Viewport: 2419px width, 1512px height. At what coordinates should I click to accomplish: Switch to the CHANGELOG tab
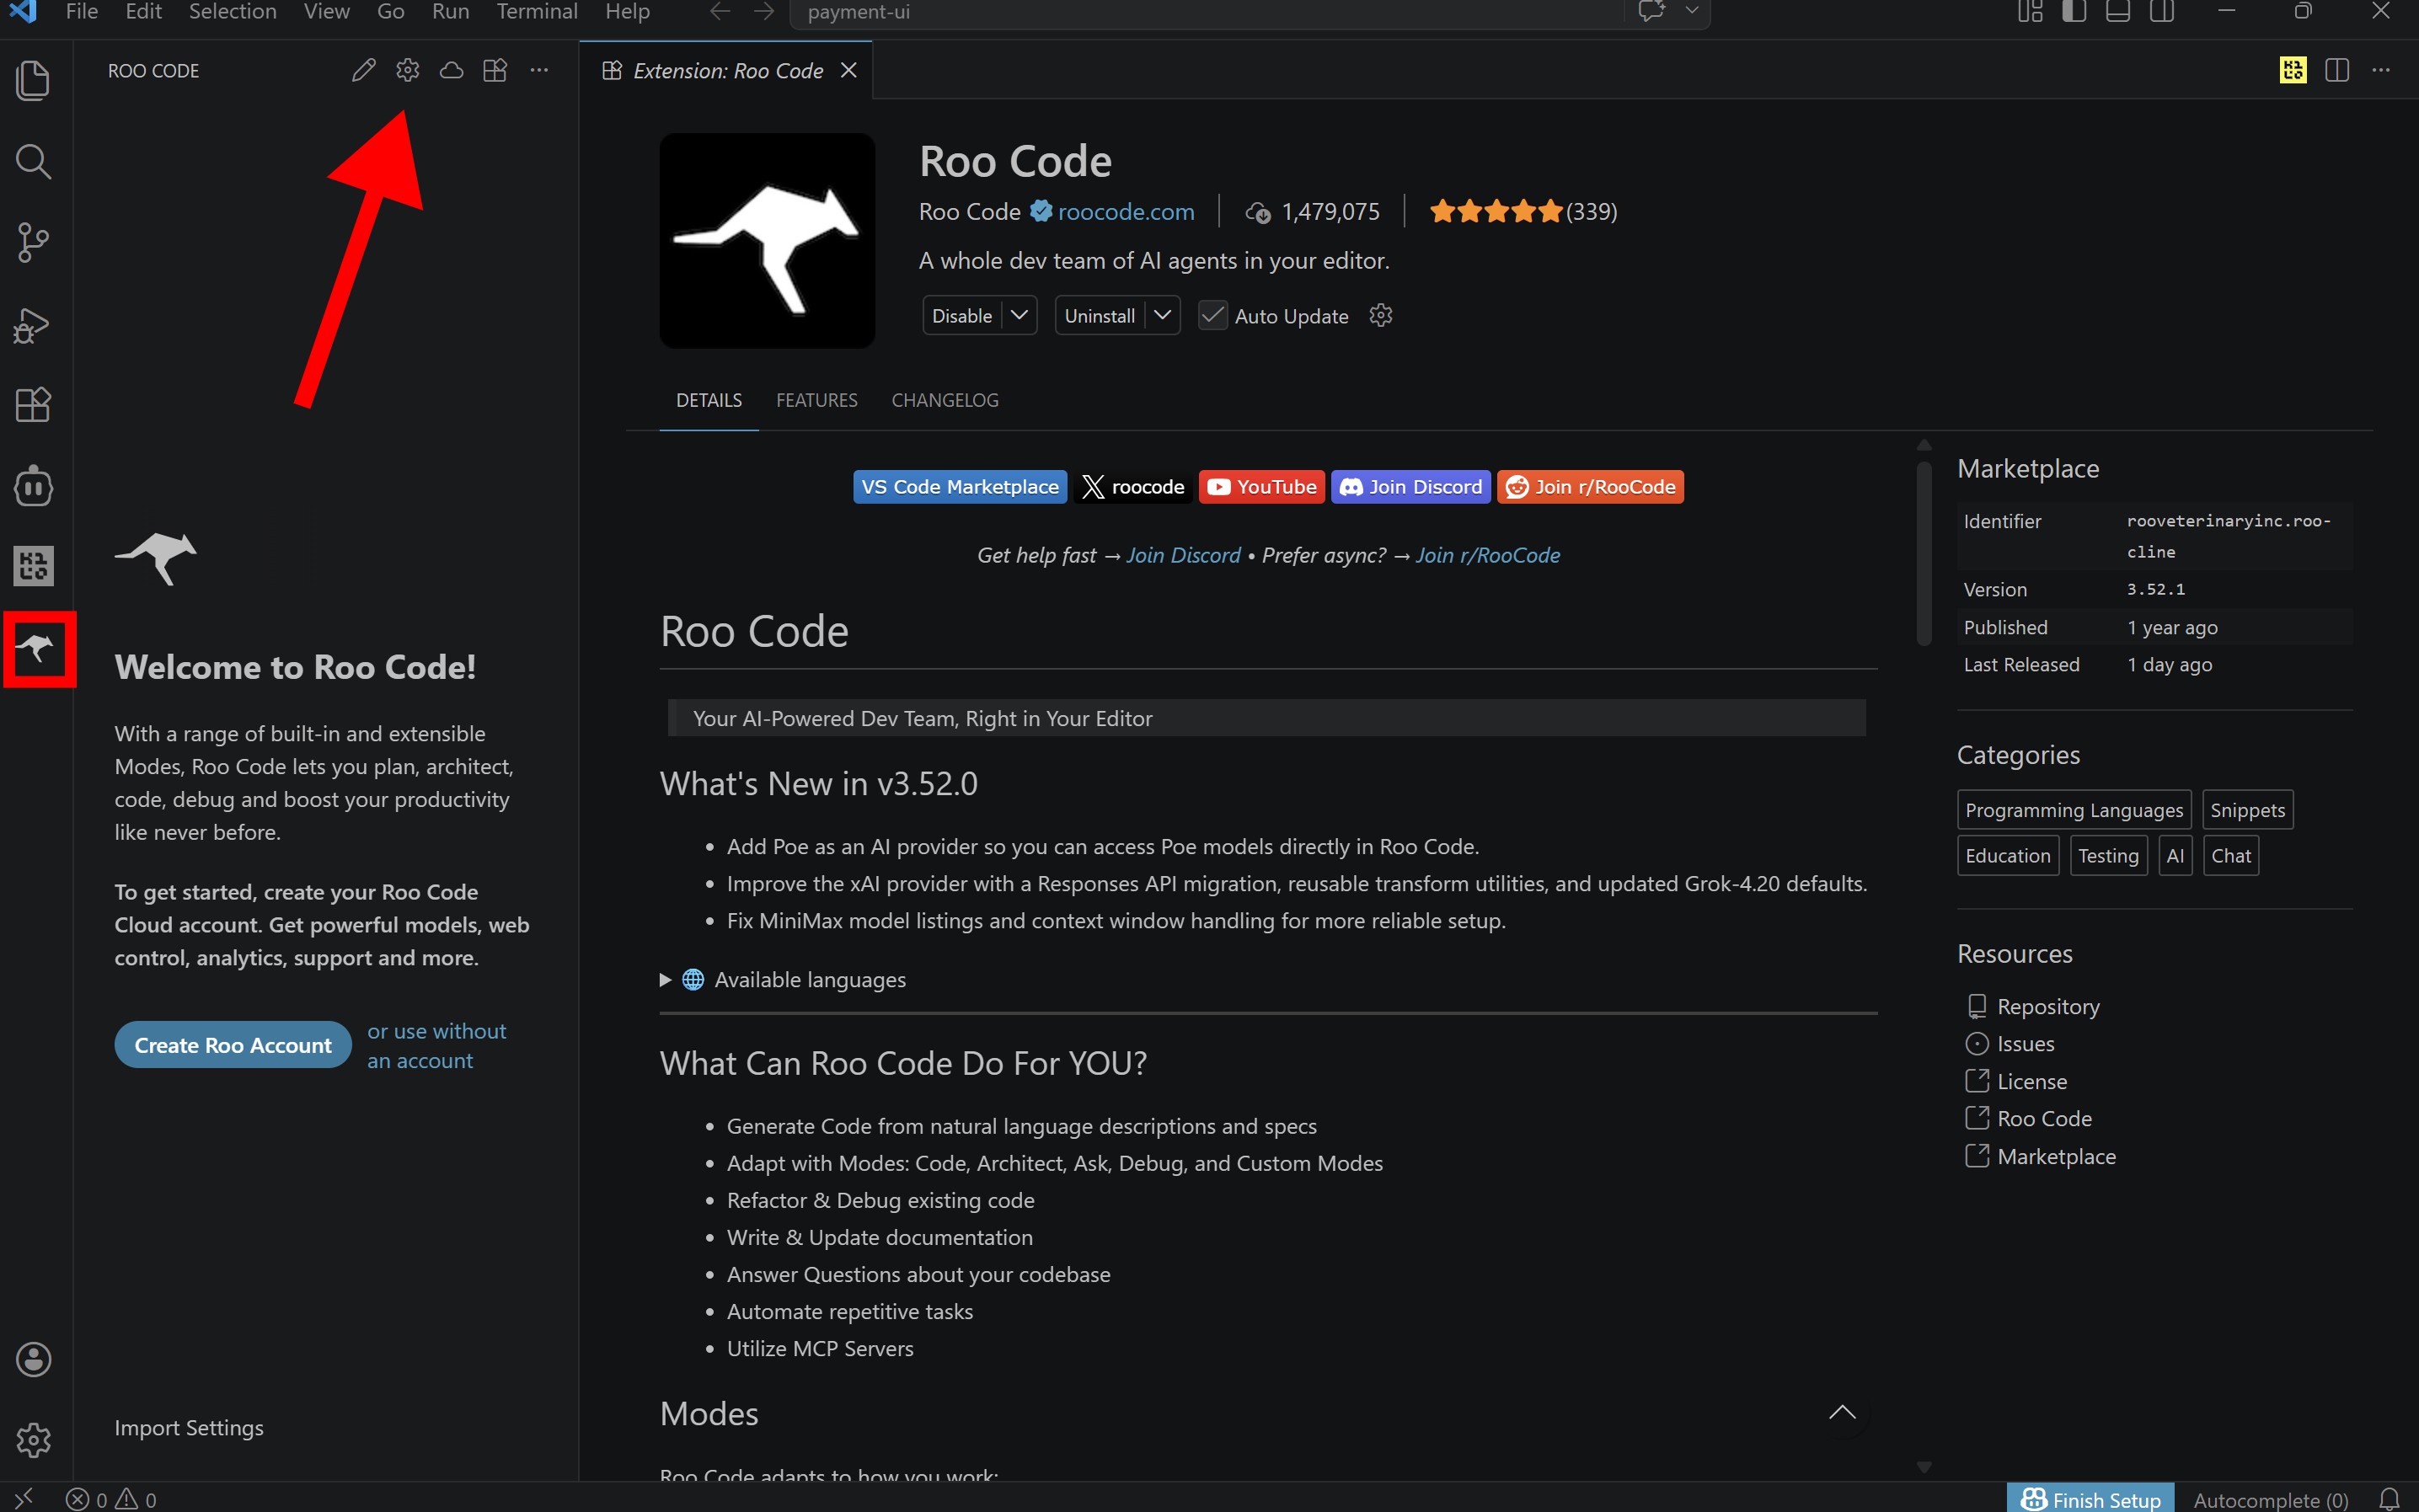[x=944, y=400]
